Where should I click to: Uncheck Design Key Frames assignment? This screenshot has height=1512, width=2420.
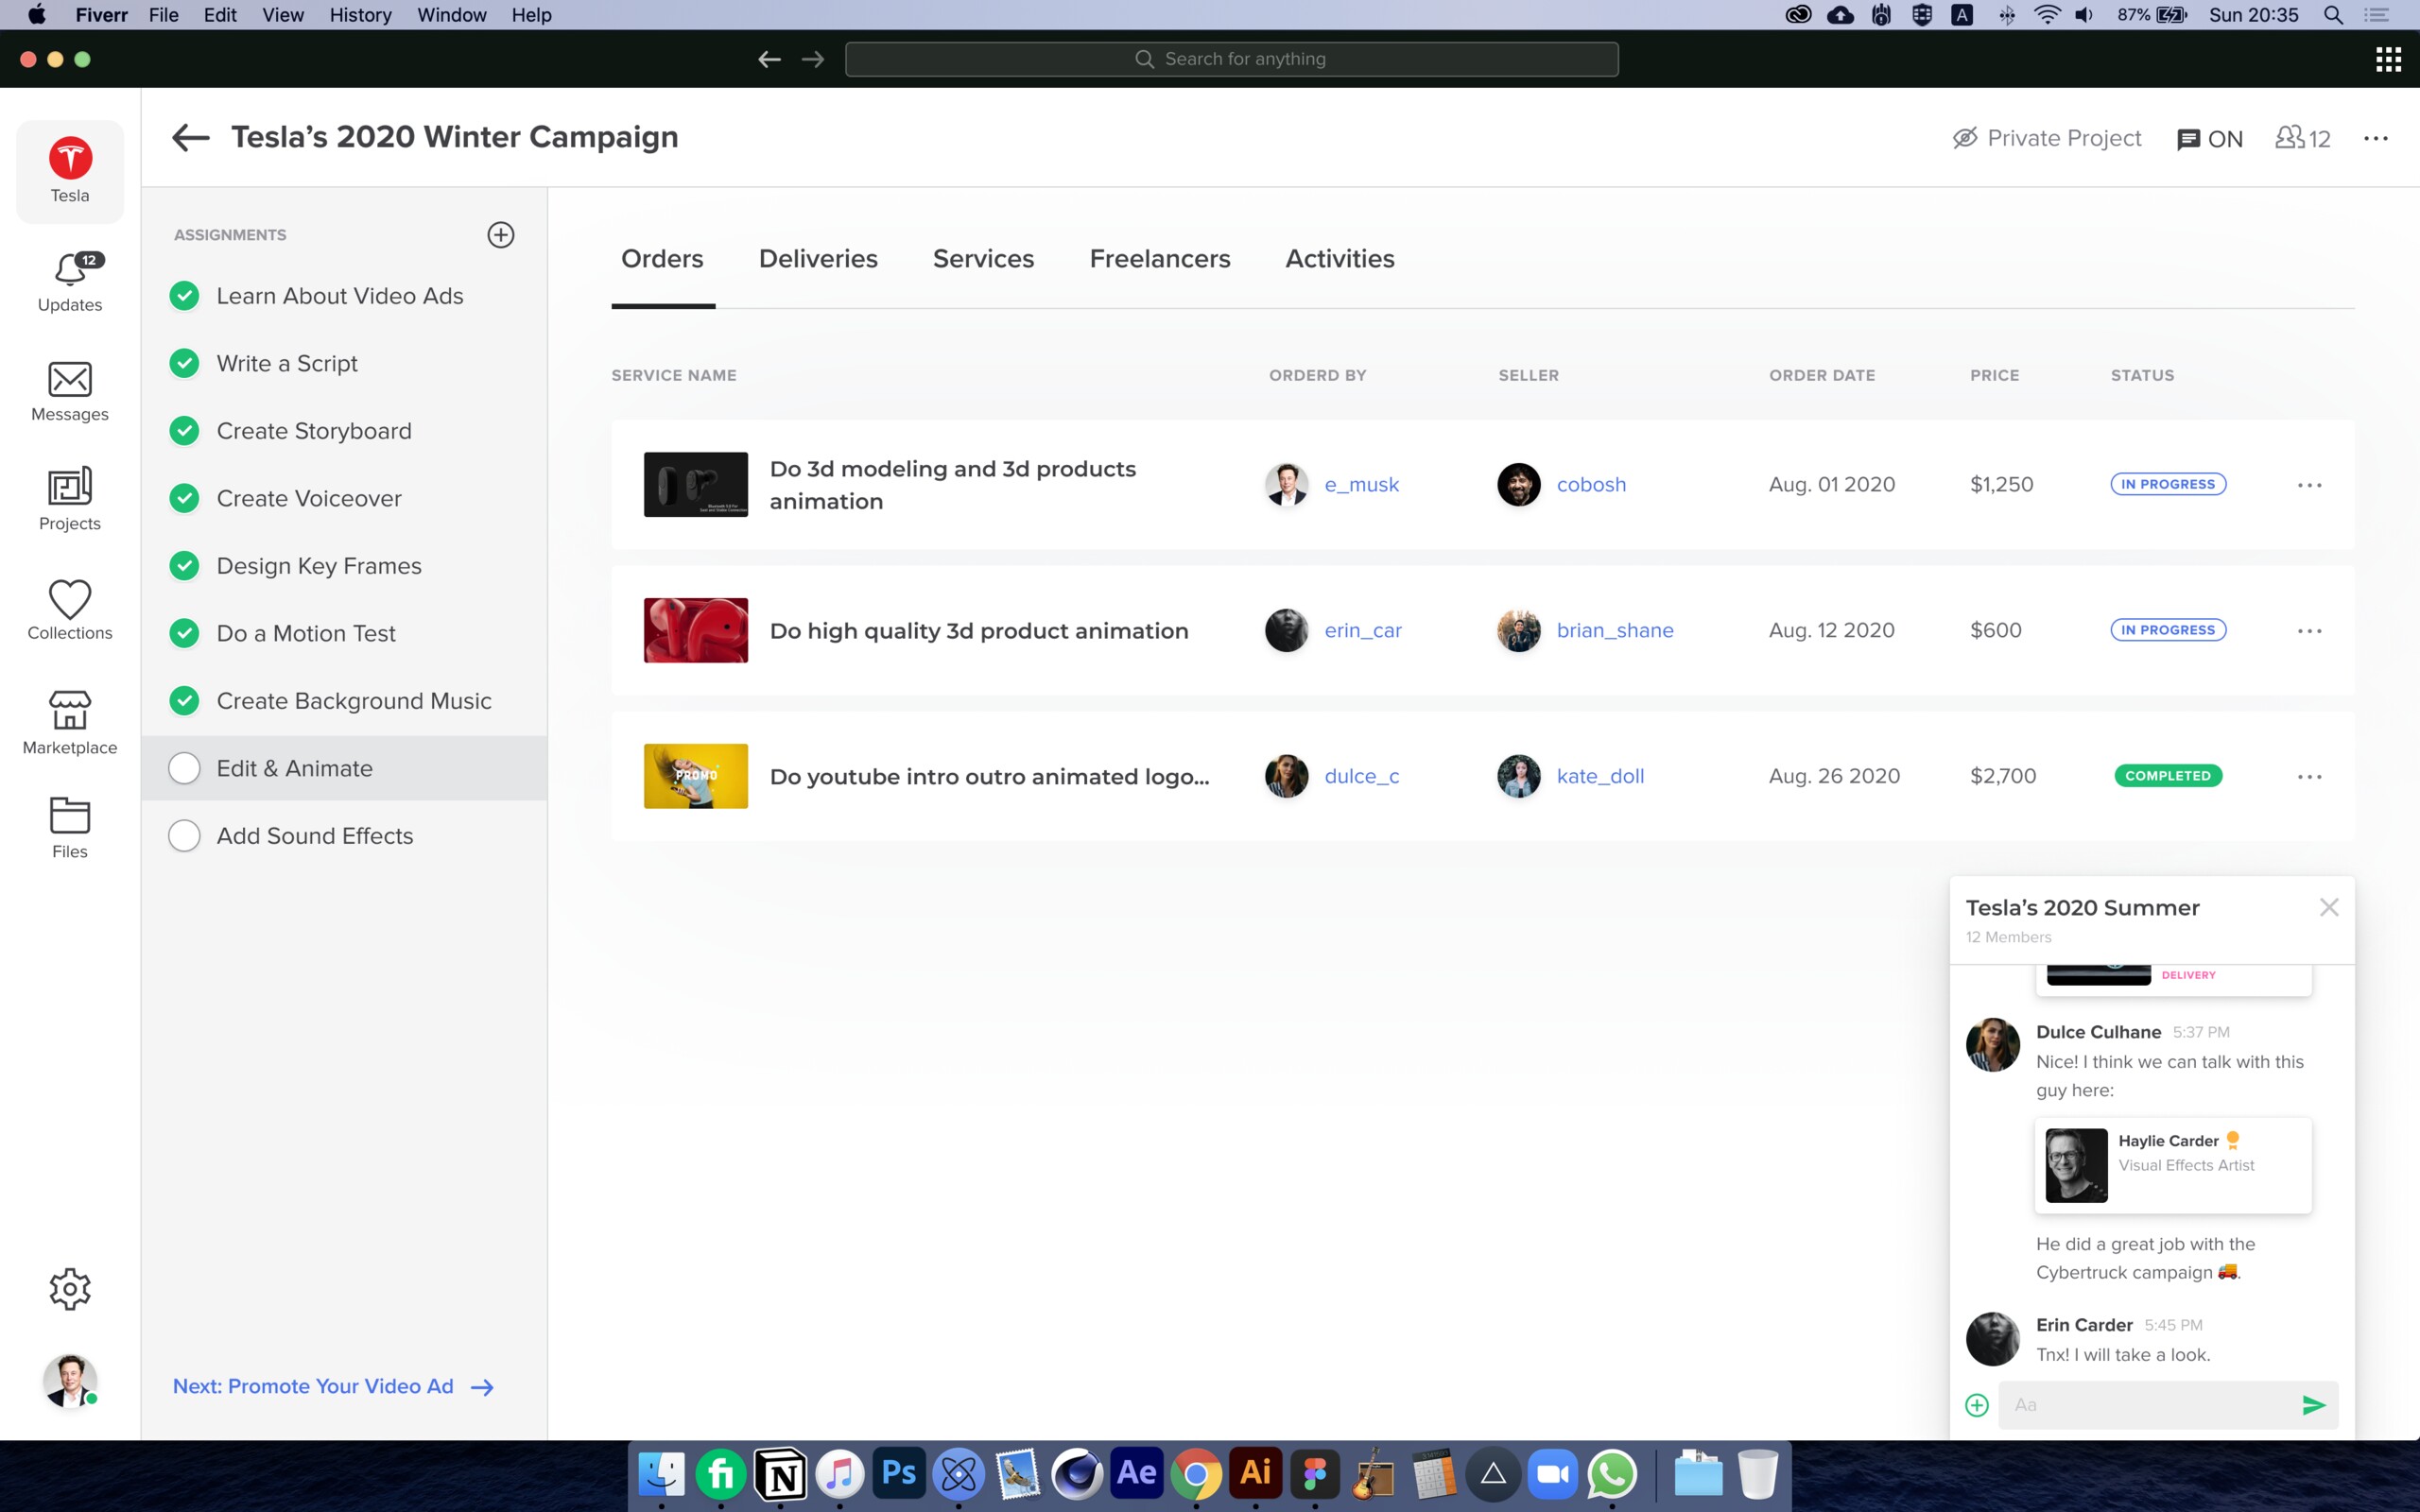[x=184, y=566]
